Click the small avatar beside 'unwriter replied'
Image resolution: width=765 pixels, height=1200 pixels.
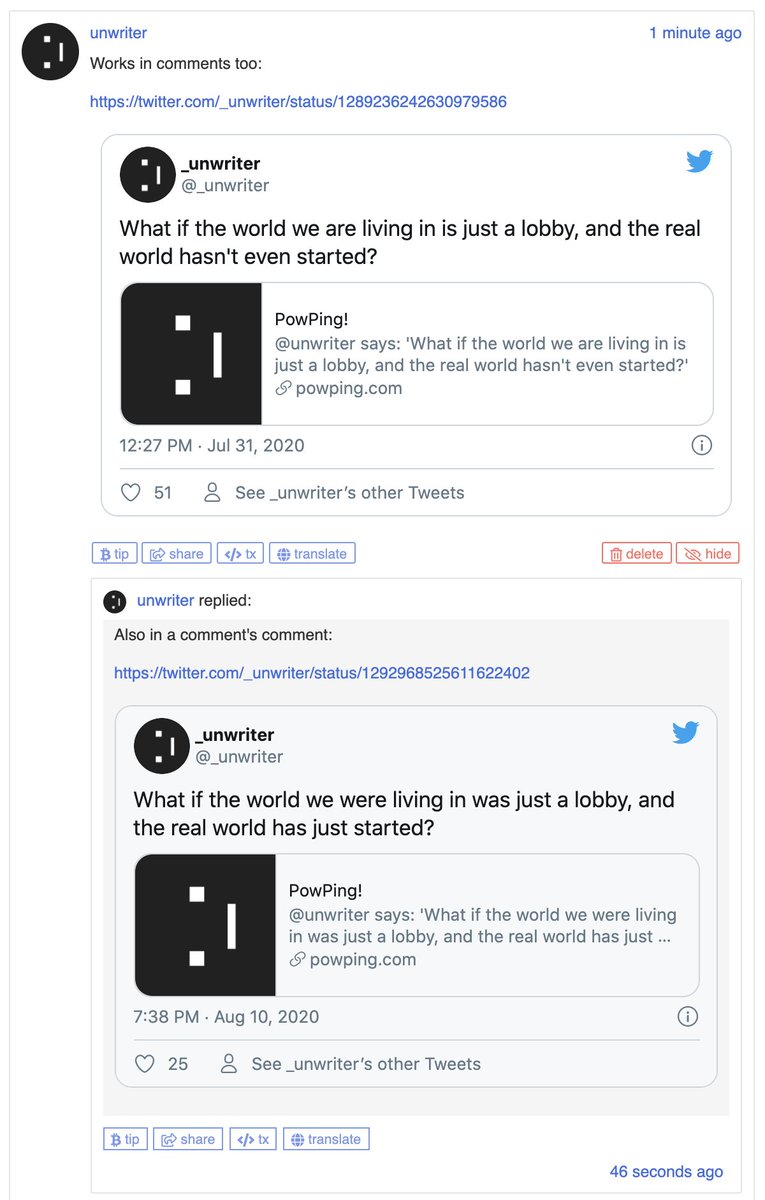(115, 601)
